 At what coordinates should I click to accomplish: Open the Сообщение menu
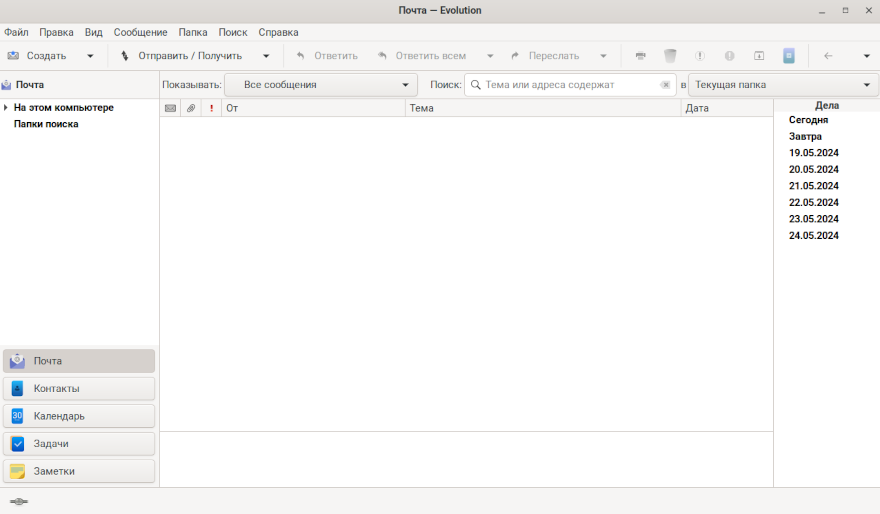point(140,32)
